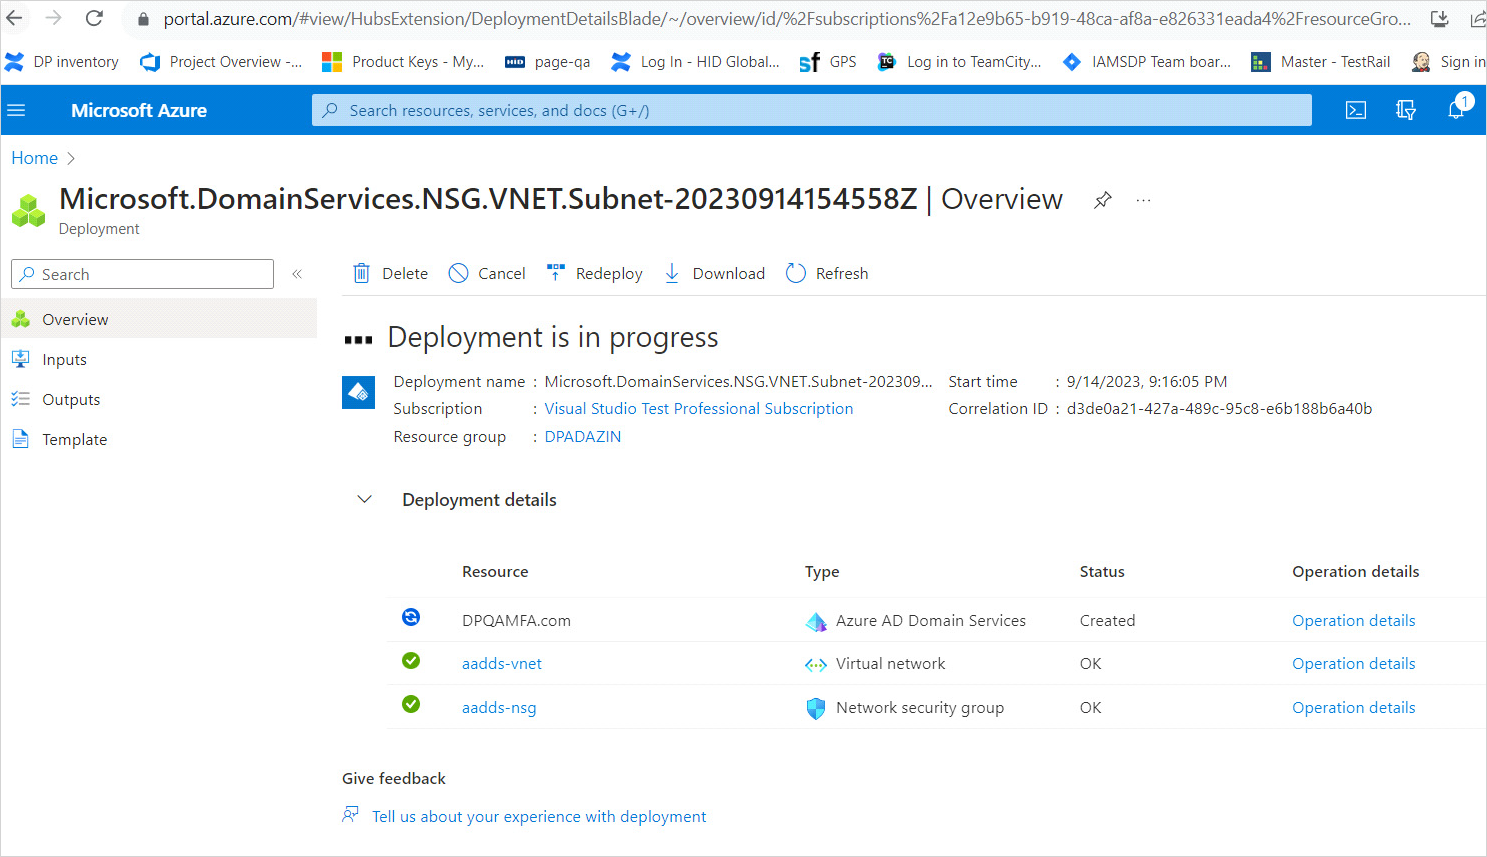Collapse the left navigation pane
The image size is (1487, 857).
point(297,274)
